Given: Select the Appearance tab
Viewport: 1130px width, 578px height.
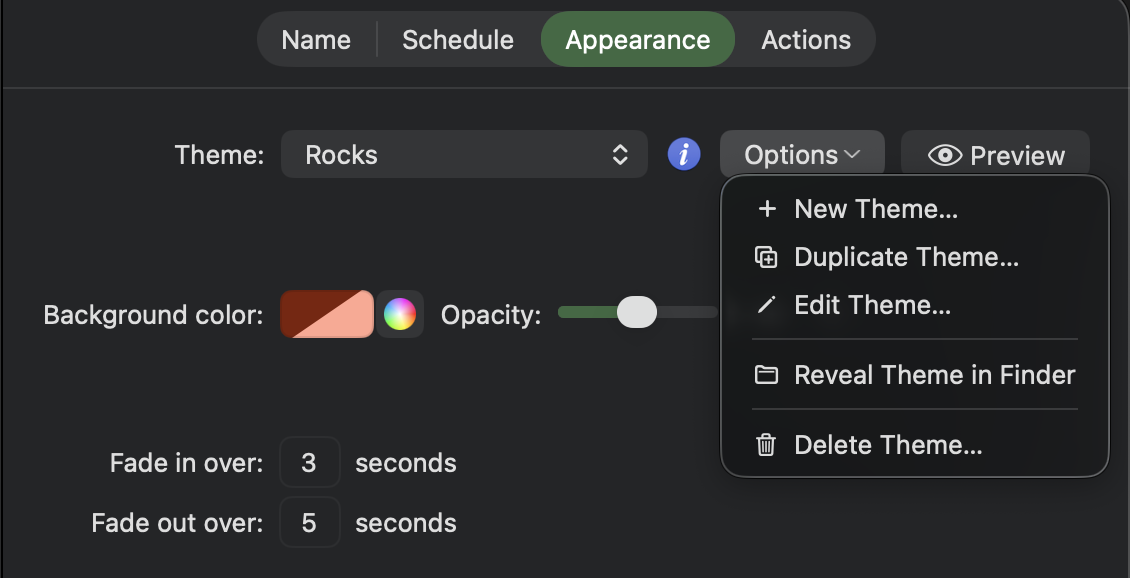Looking at the screenshot, I should click(638, 40).
